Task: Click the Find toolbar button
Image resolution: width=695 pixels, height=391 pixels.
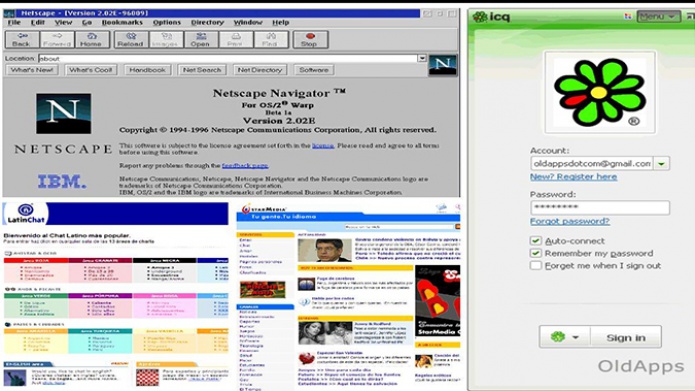Action: [x=270, y=39]
